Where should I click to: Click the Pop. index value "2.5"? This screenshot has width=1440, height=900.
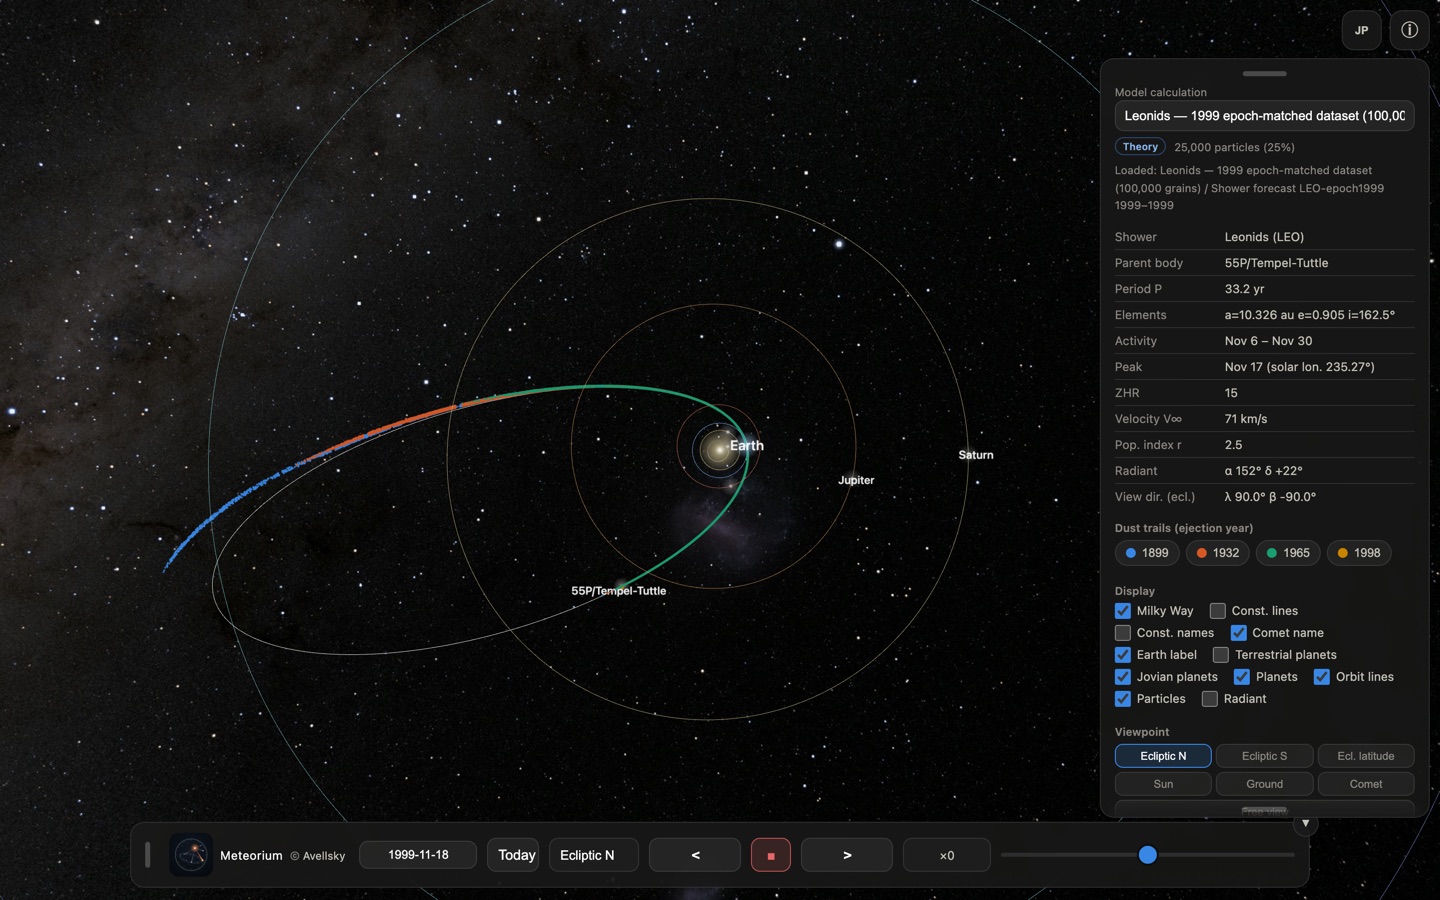pos(1234,445)
